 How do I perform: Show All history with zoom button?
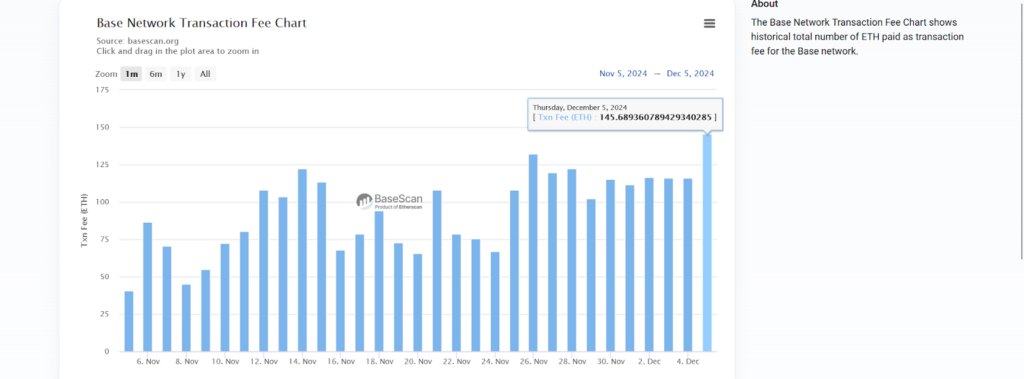point(205,74)
